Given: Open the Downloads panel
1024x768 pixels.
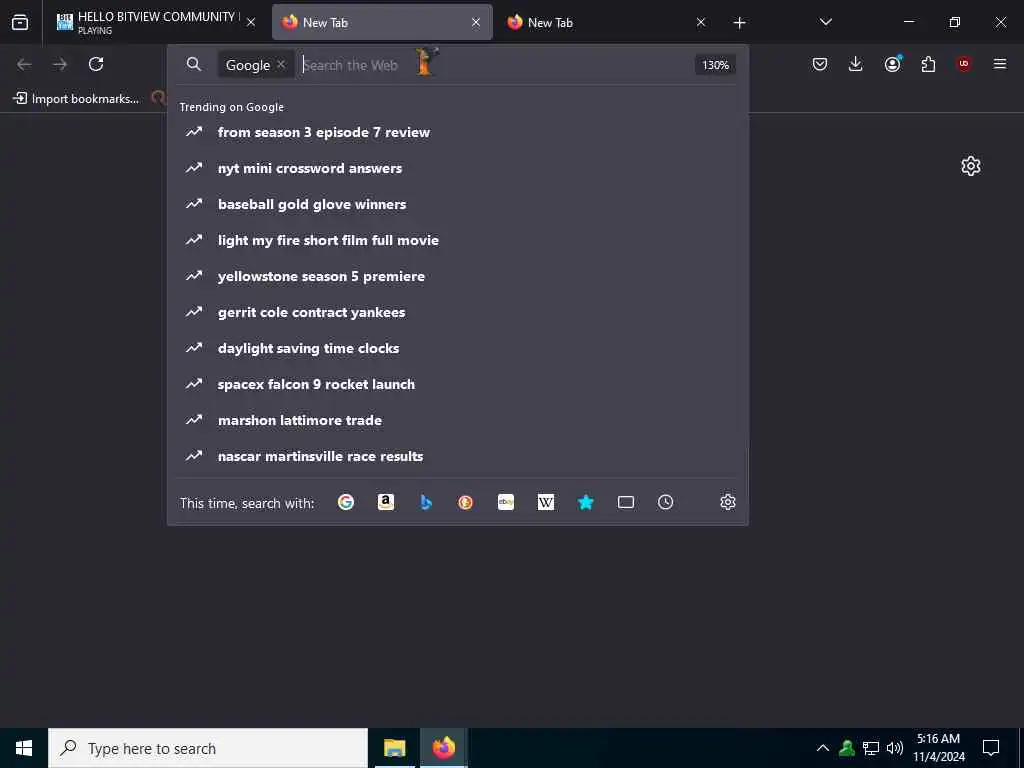Looking at the screenshot, I should (856, 64).
